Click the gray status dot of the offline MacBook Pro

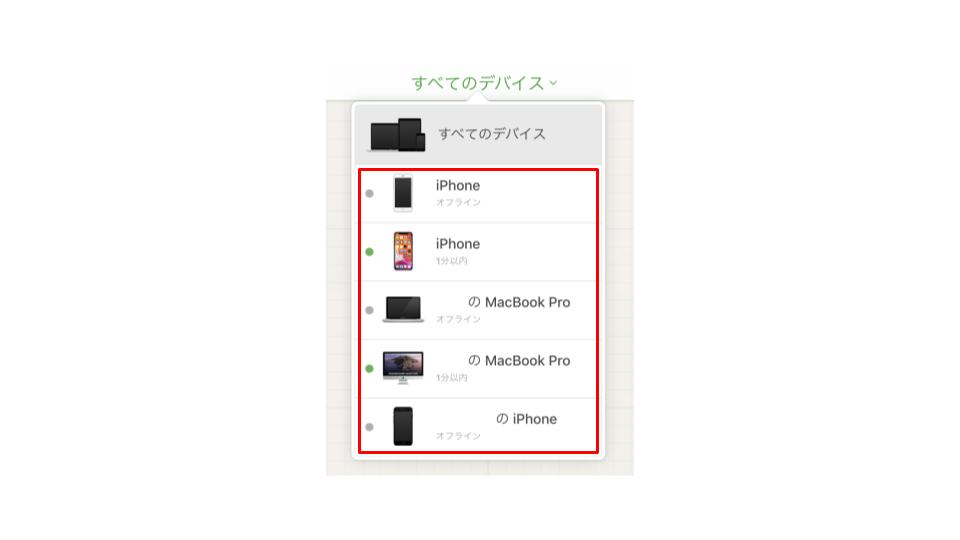pos(369,310)
